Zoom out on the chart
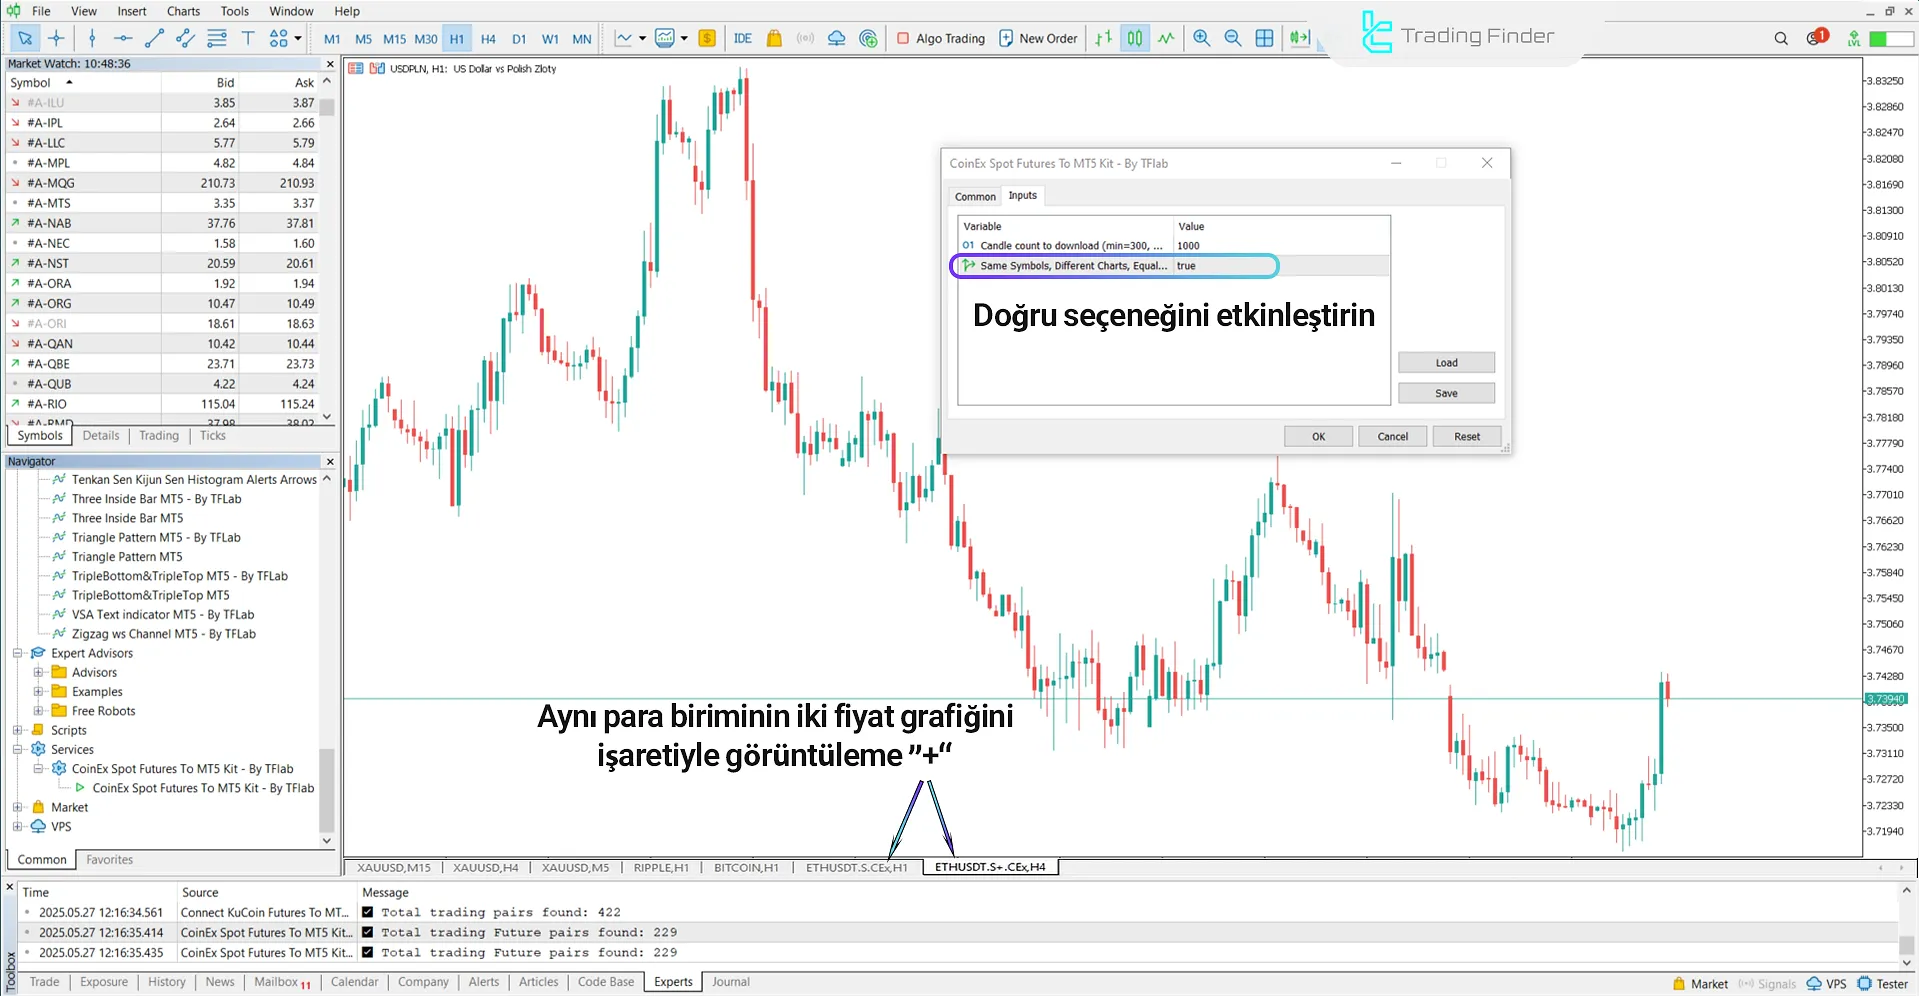 [1233, 38]
